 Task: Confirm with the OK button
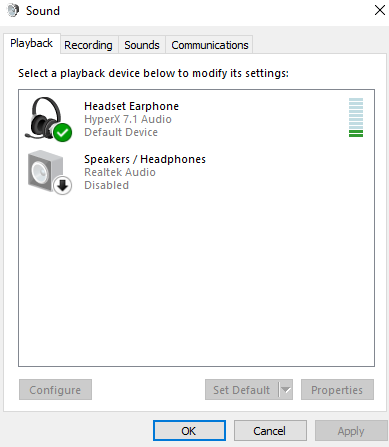189,431
